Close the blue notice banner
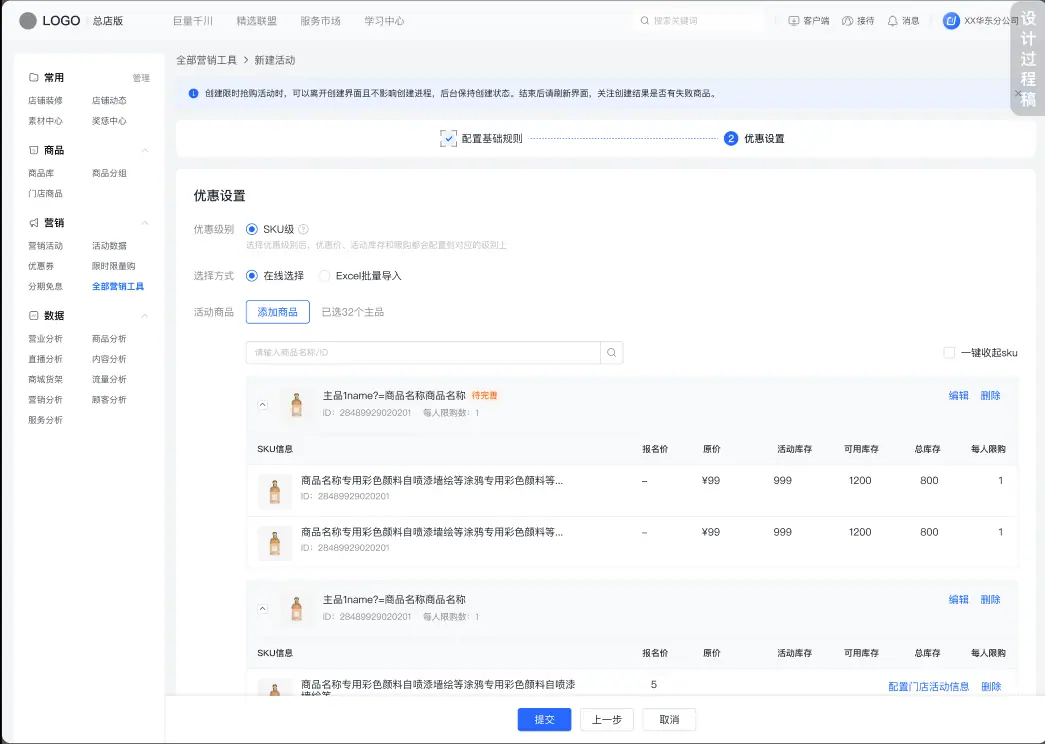 [x=1018, y=93]
